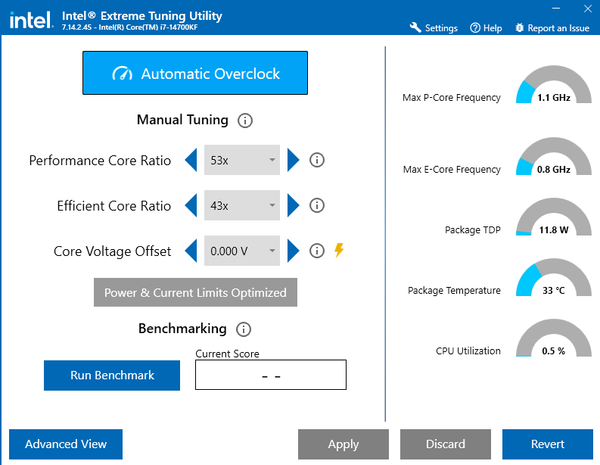This screenshot has height=465, width=600.
Task: Click the info icon beside Benchmarking
Action: [x=244, y=329]
